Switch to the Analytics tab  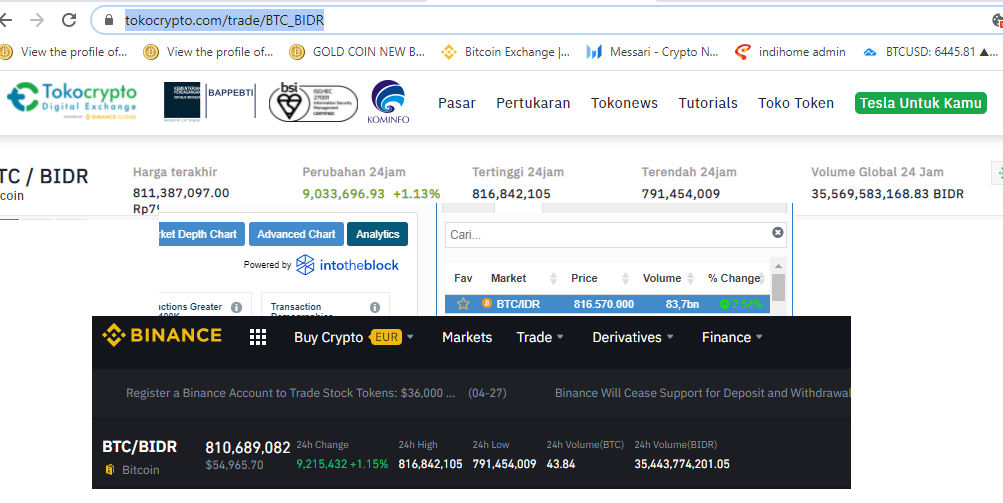pyautogui.click(x=377, y=234)
